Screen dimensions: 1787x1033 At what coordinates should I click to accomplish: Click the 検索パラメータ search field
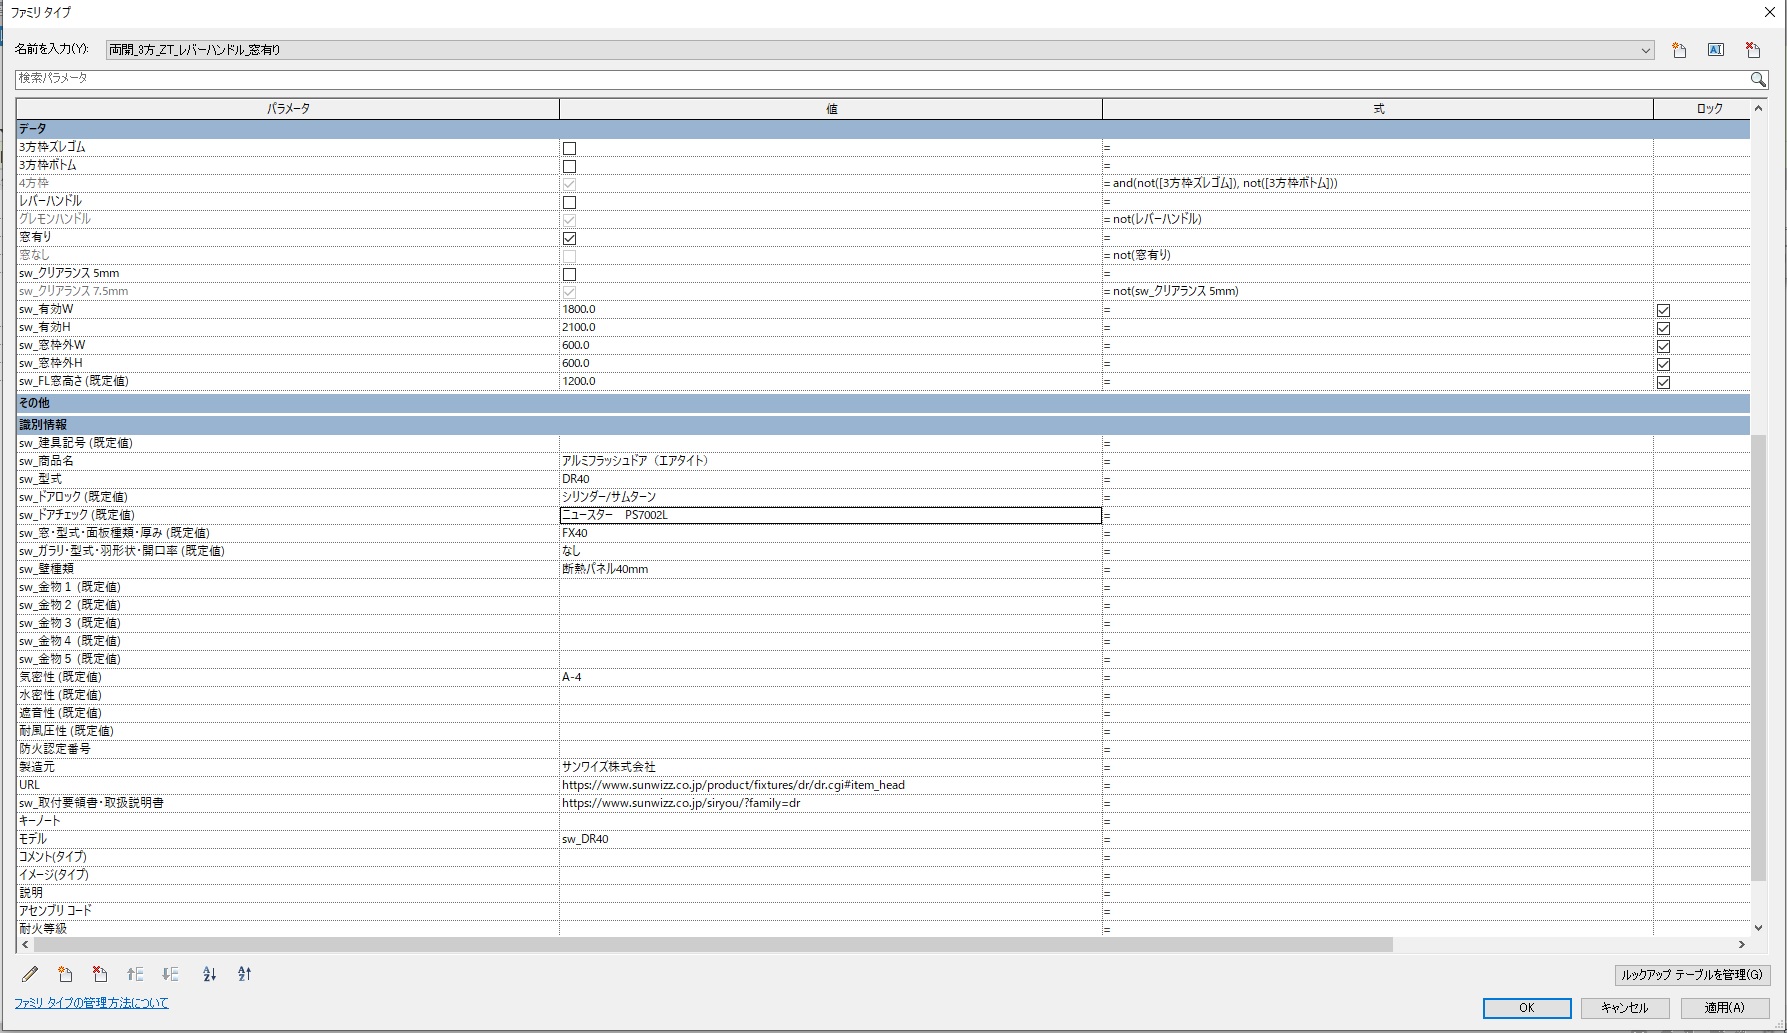tap(880, 79)
